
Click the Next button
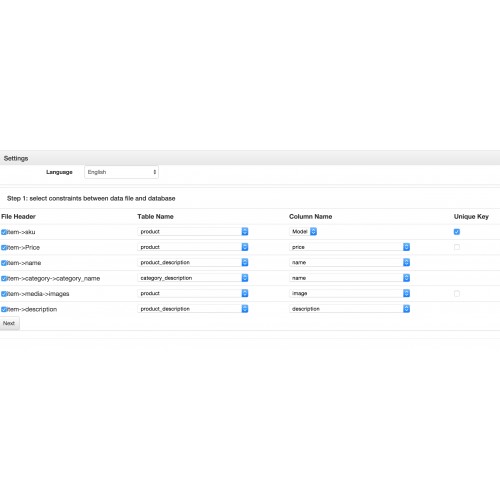click(9, 323)
